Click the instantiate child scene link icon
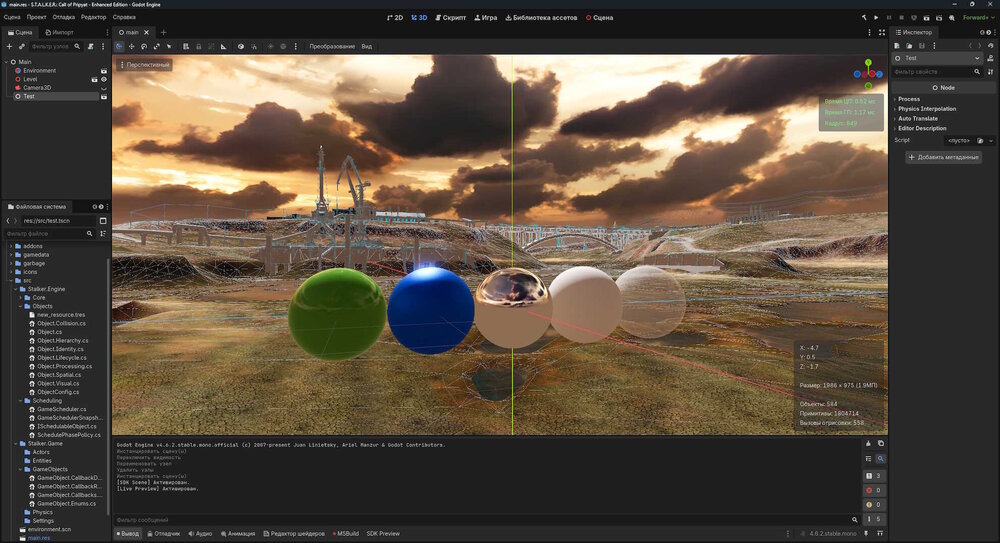 coord(21,47)
